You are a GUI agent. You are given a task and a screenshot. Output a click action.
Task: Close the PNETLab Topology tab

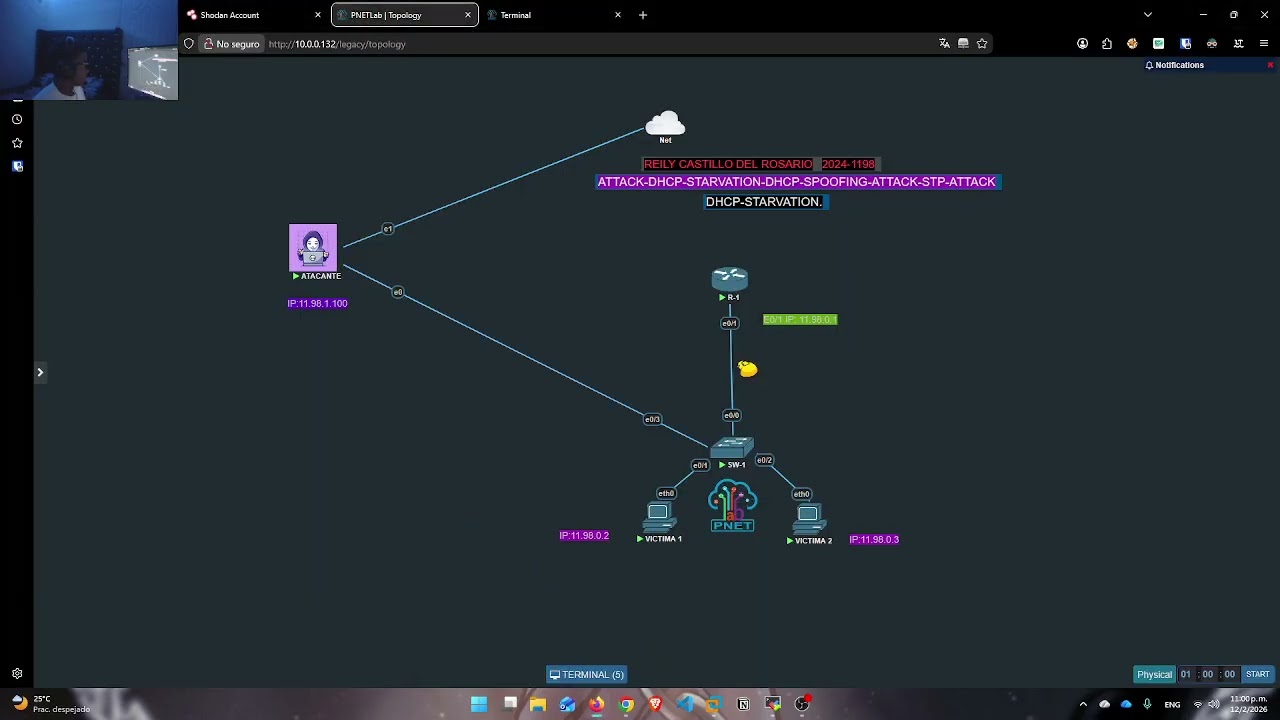[x=468, y=15]
